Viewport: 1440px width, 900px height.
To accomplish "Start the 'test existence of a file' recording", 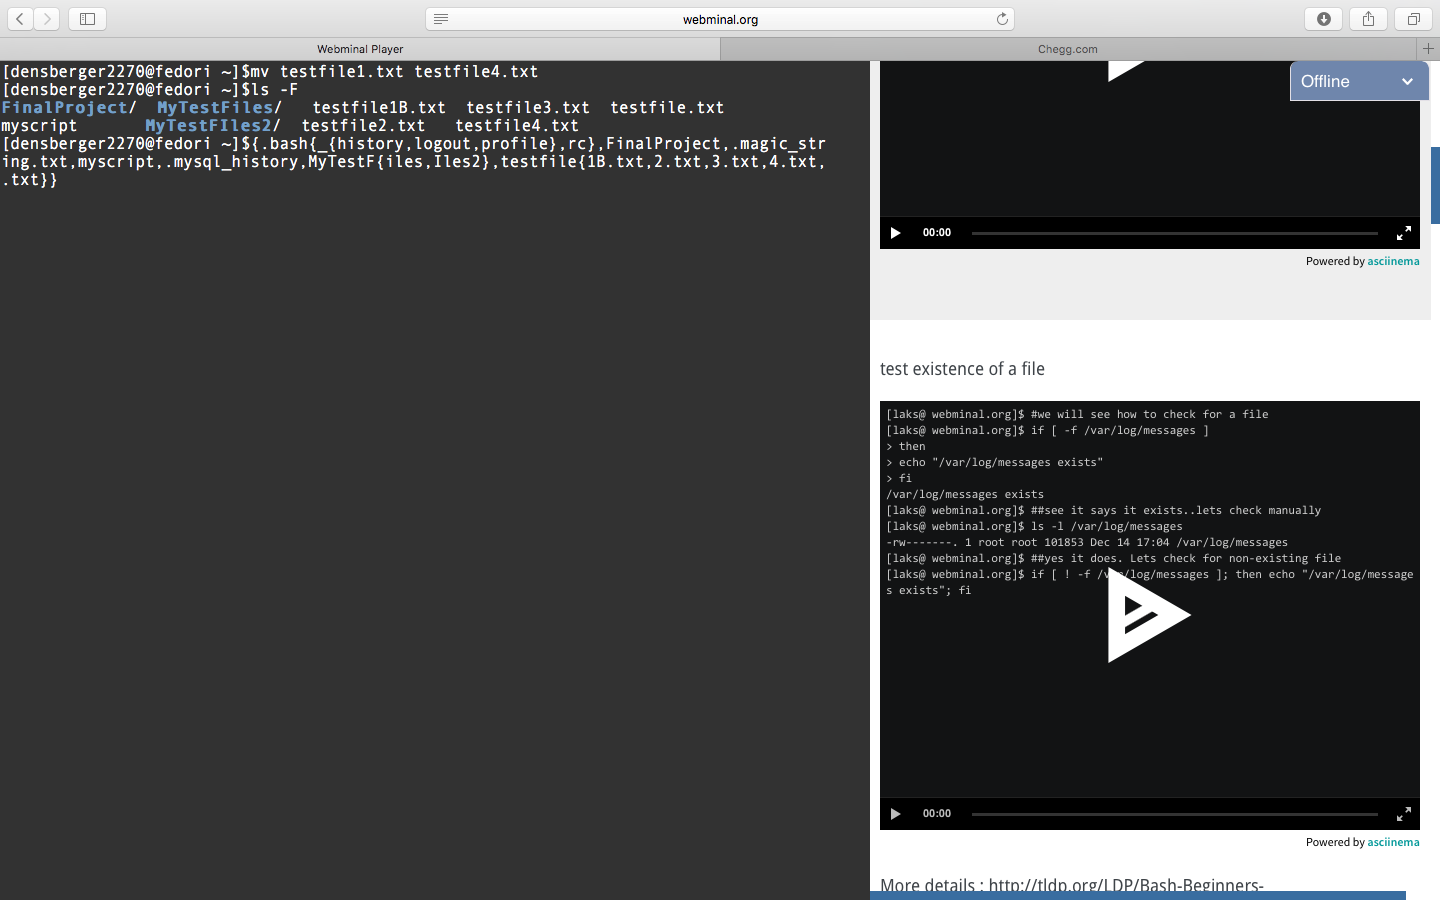I will (x=1148, y=615).
